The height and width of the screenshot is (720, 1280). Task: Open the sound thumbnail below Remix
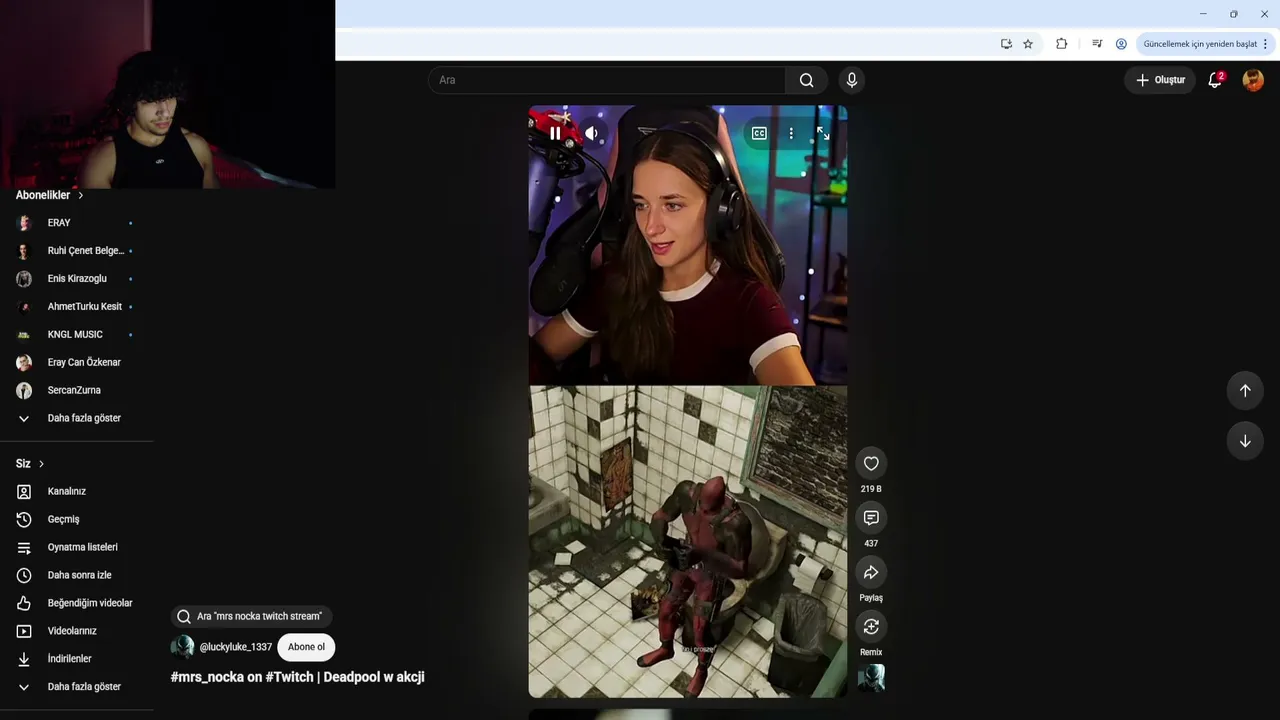pyautogui.click(x=871, y=678)
